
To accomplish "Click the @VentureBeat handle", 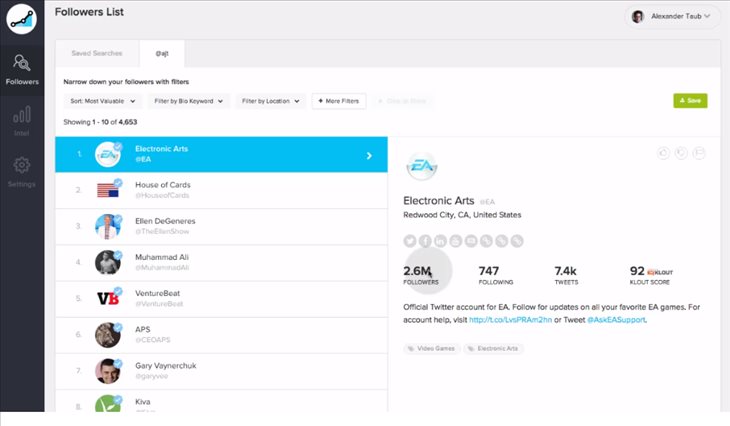I will [159, 304].
